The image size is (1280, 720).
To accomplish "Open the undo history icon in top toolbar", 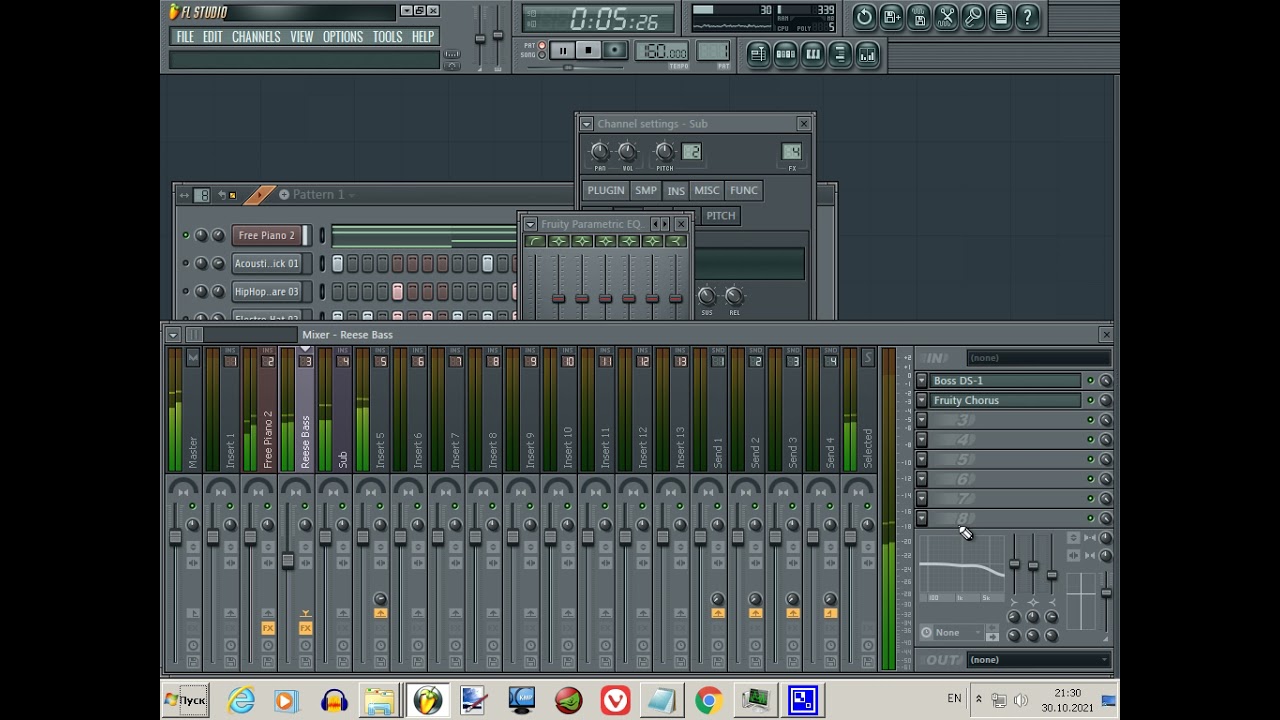I will (864, 16).
